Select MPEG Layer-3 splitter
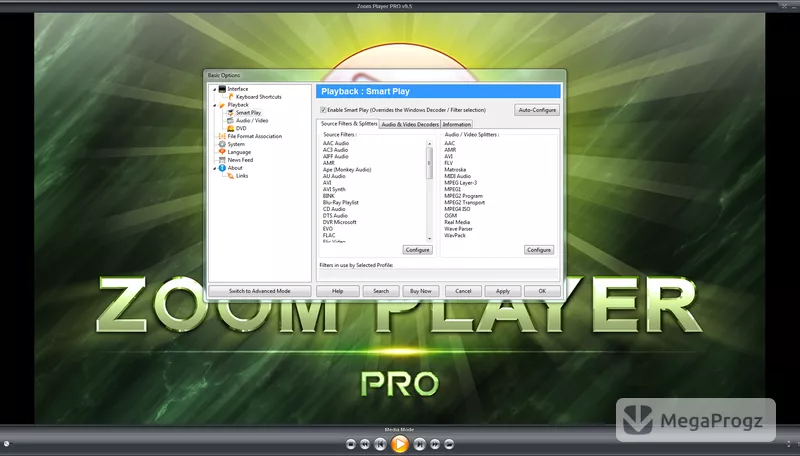Image resolution: width=800 pixels, height=456 pixels. tap(461, 183)
